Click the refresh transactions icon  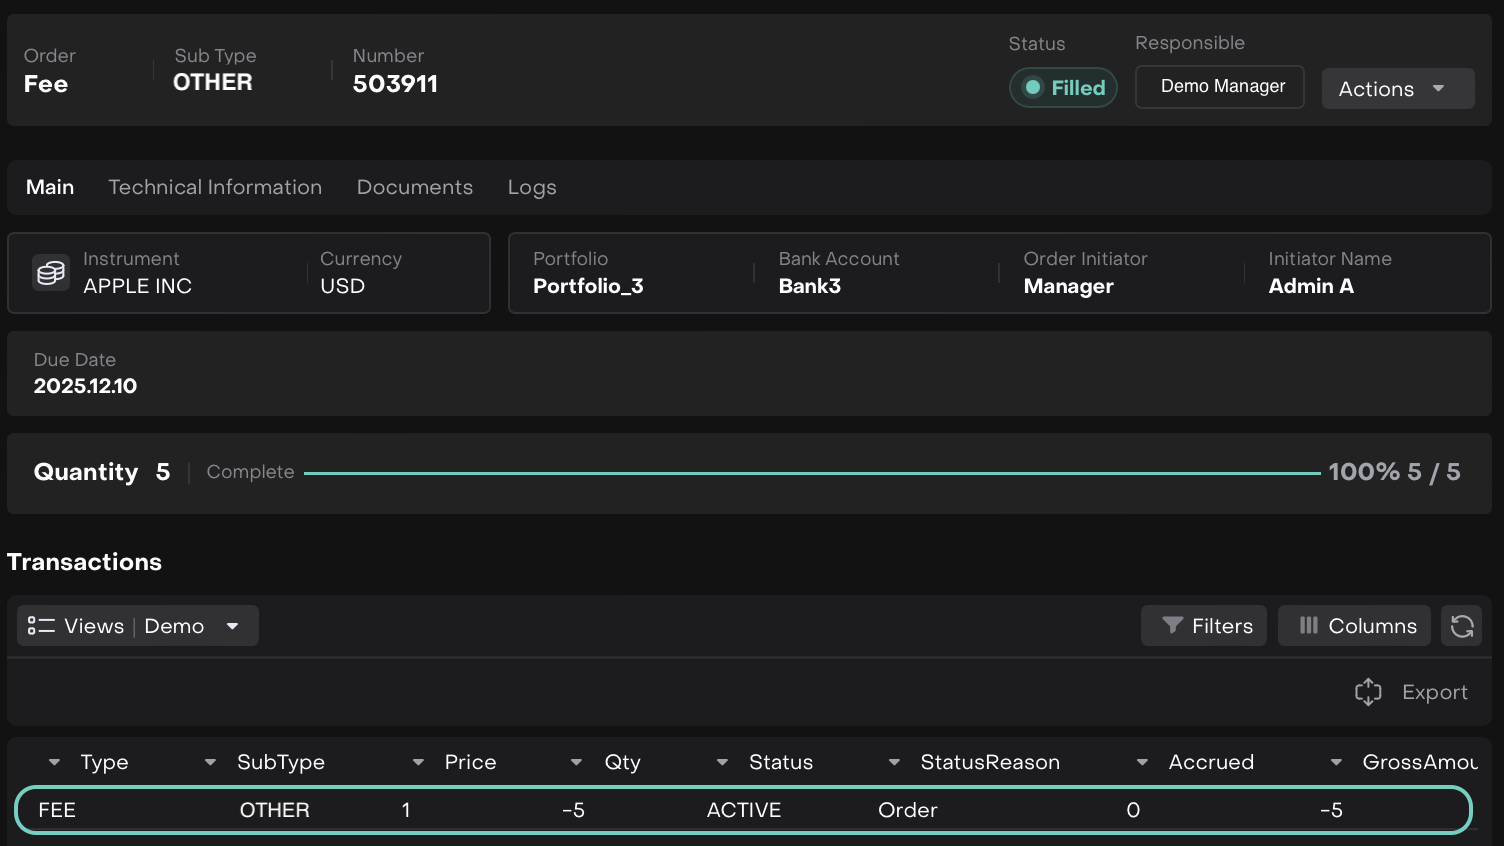1461,626
